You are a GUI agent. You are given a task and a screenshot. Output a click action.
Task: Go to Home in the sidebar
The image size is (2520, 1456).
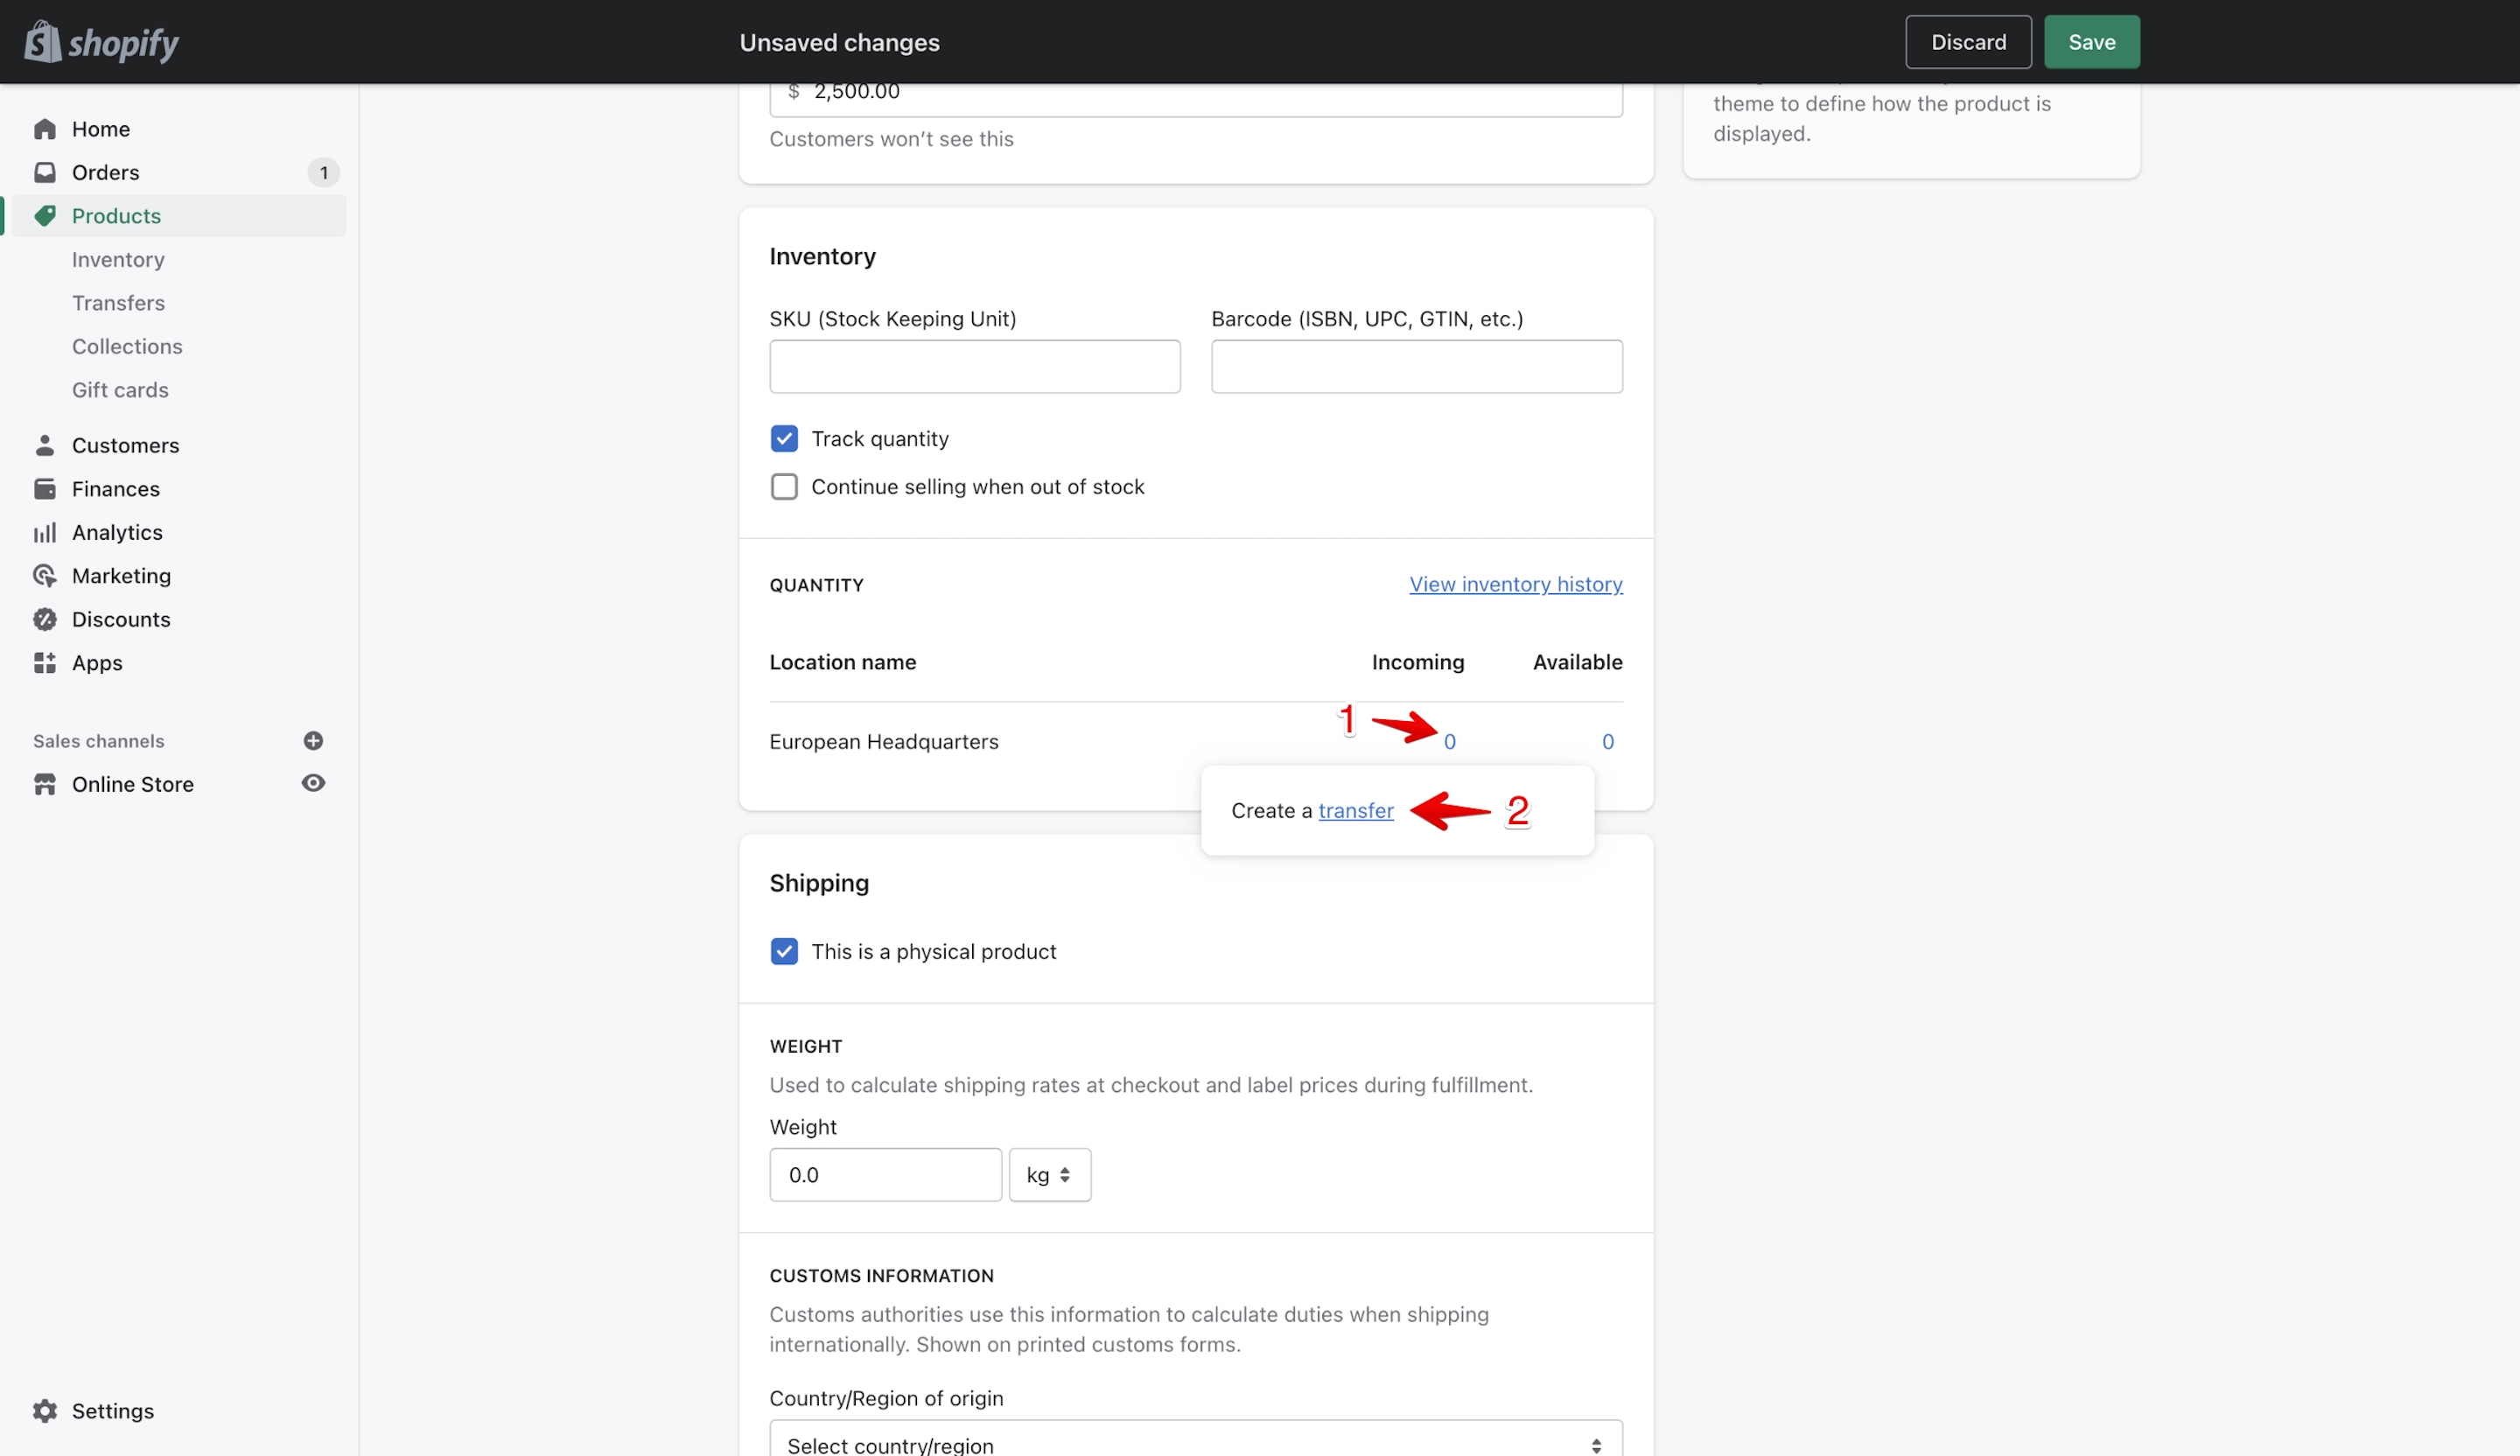(x=101, y=129)
